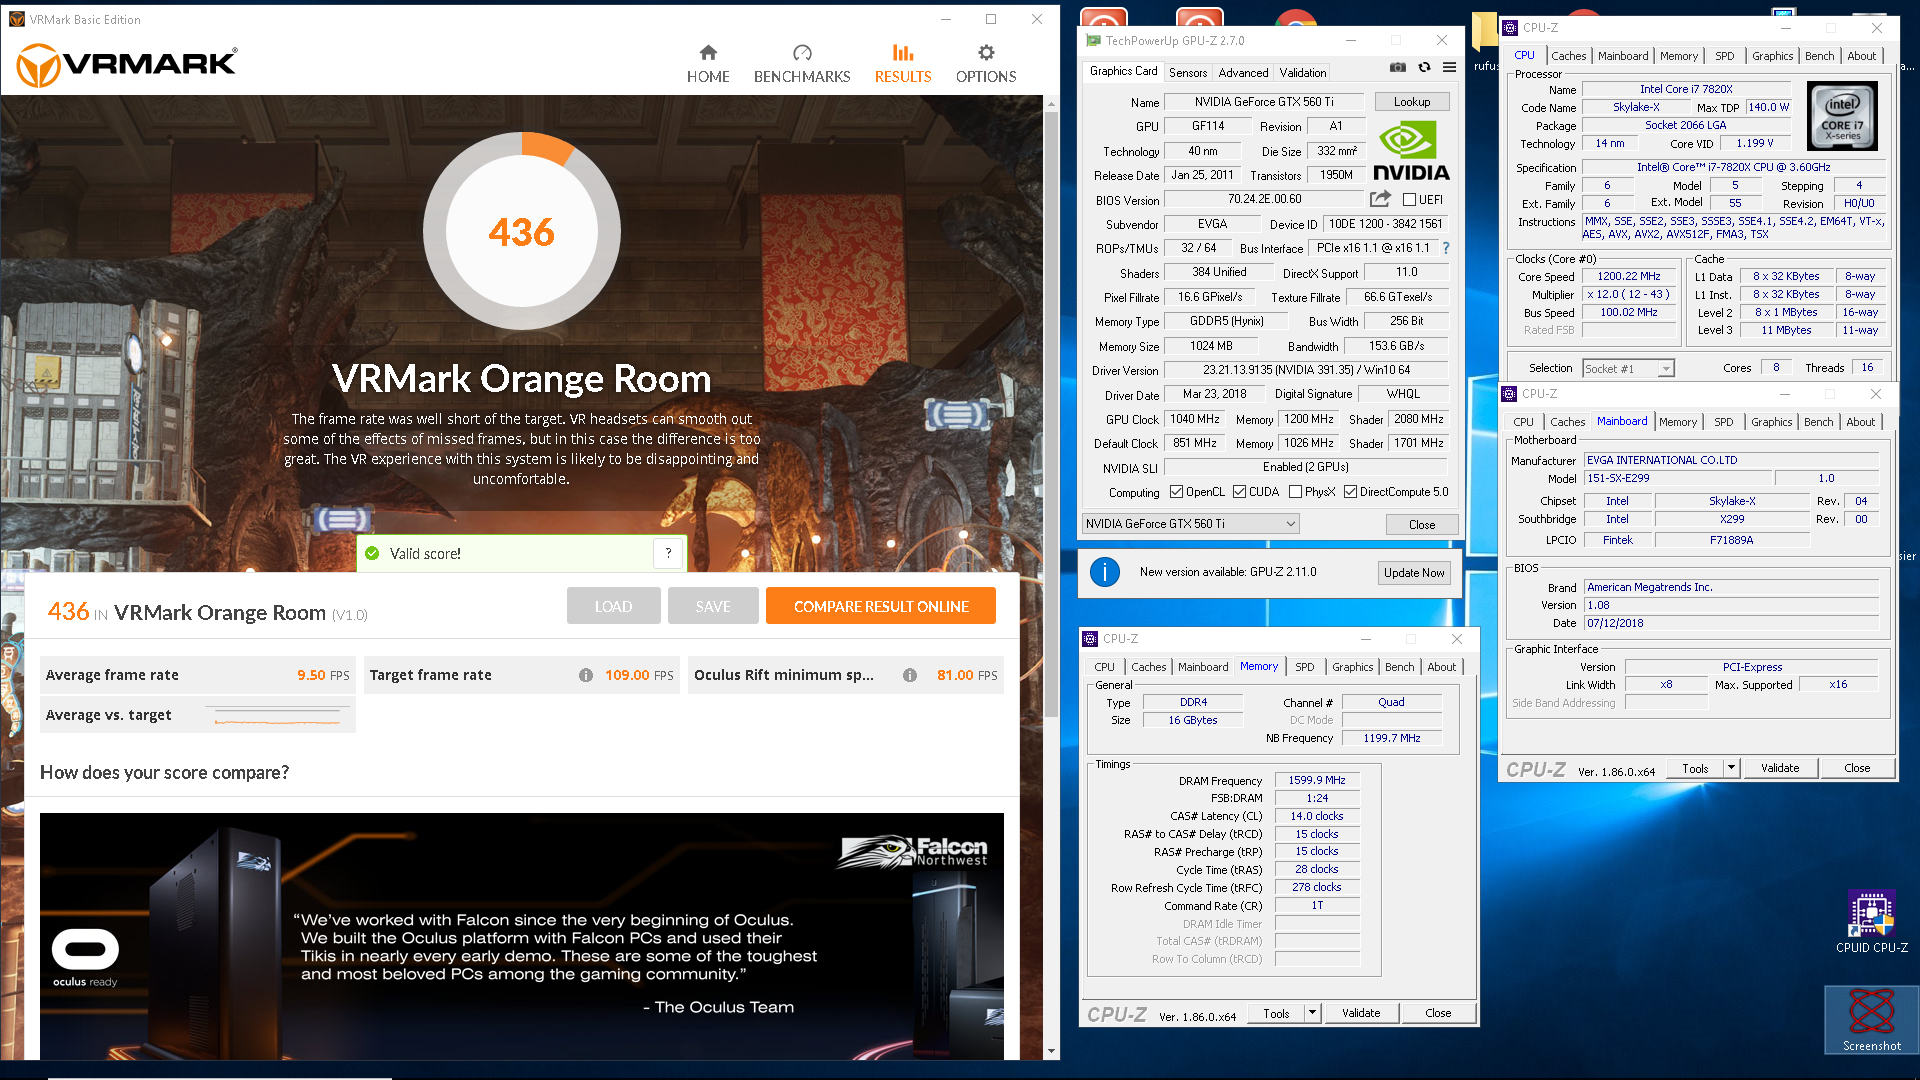Screen dimensions: 1920x1080
Task: Click the GPU-Z title bar app icon
Action: [1092, 41]
